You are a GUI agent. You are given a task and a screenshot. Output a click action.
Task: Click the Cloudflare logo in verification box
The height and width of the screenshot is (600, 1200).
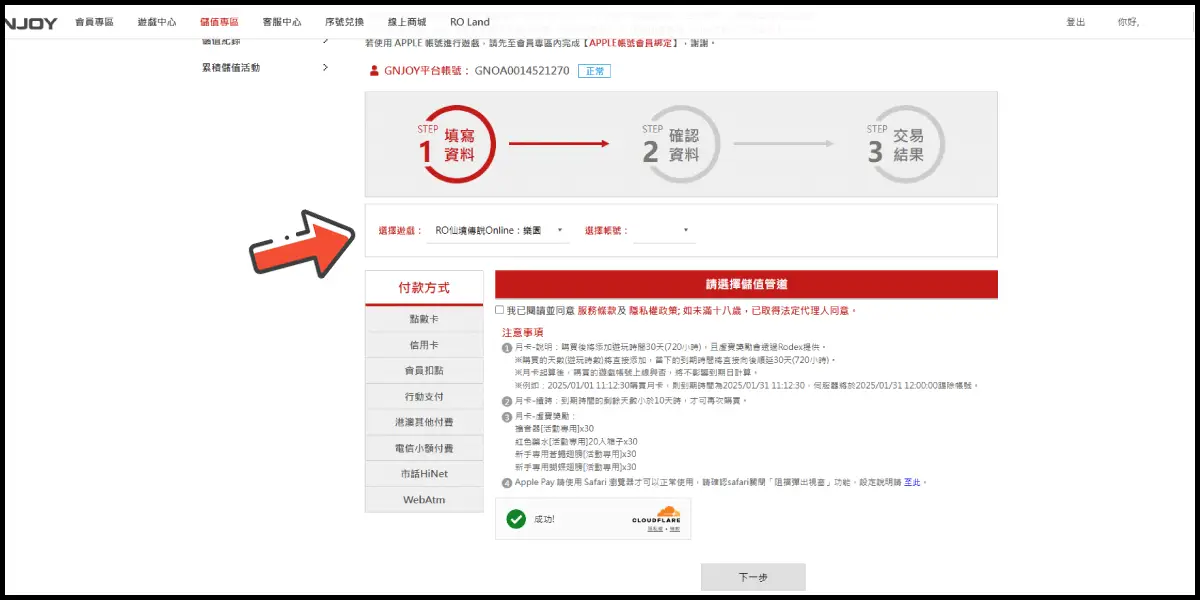[x=655, y=516]
